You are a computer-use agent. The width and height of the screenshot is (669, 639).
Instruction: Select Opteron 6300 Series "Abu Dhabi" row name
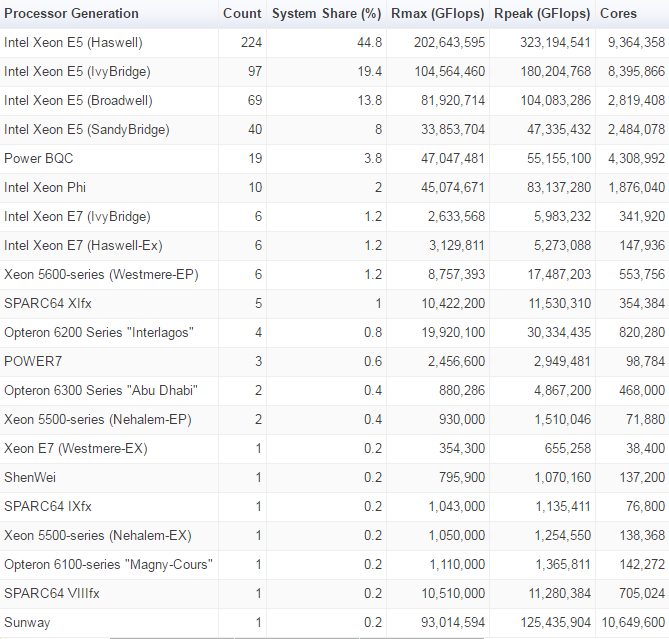tap(101, 391)
